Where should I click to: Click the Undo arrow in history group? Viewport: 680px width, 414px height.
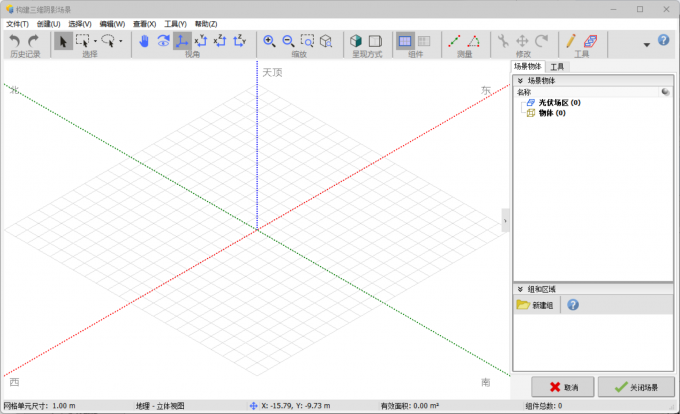(x=15, y=41)
